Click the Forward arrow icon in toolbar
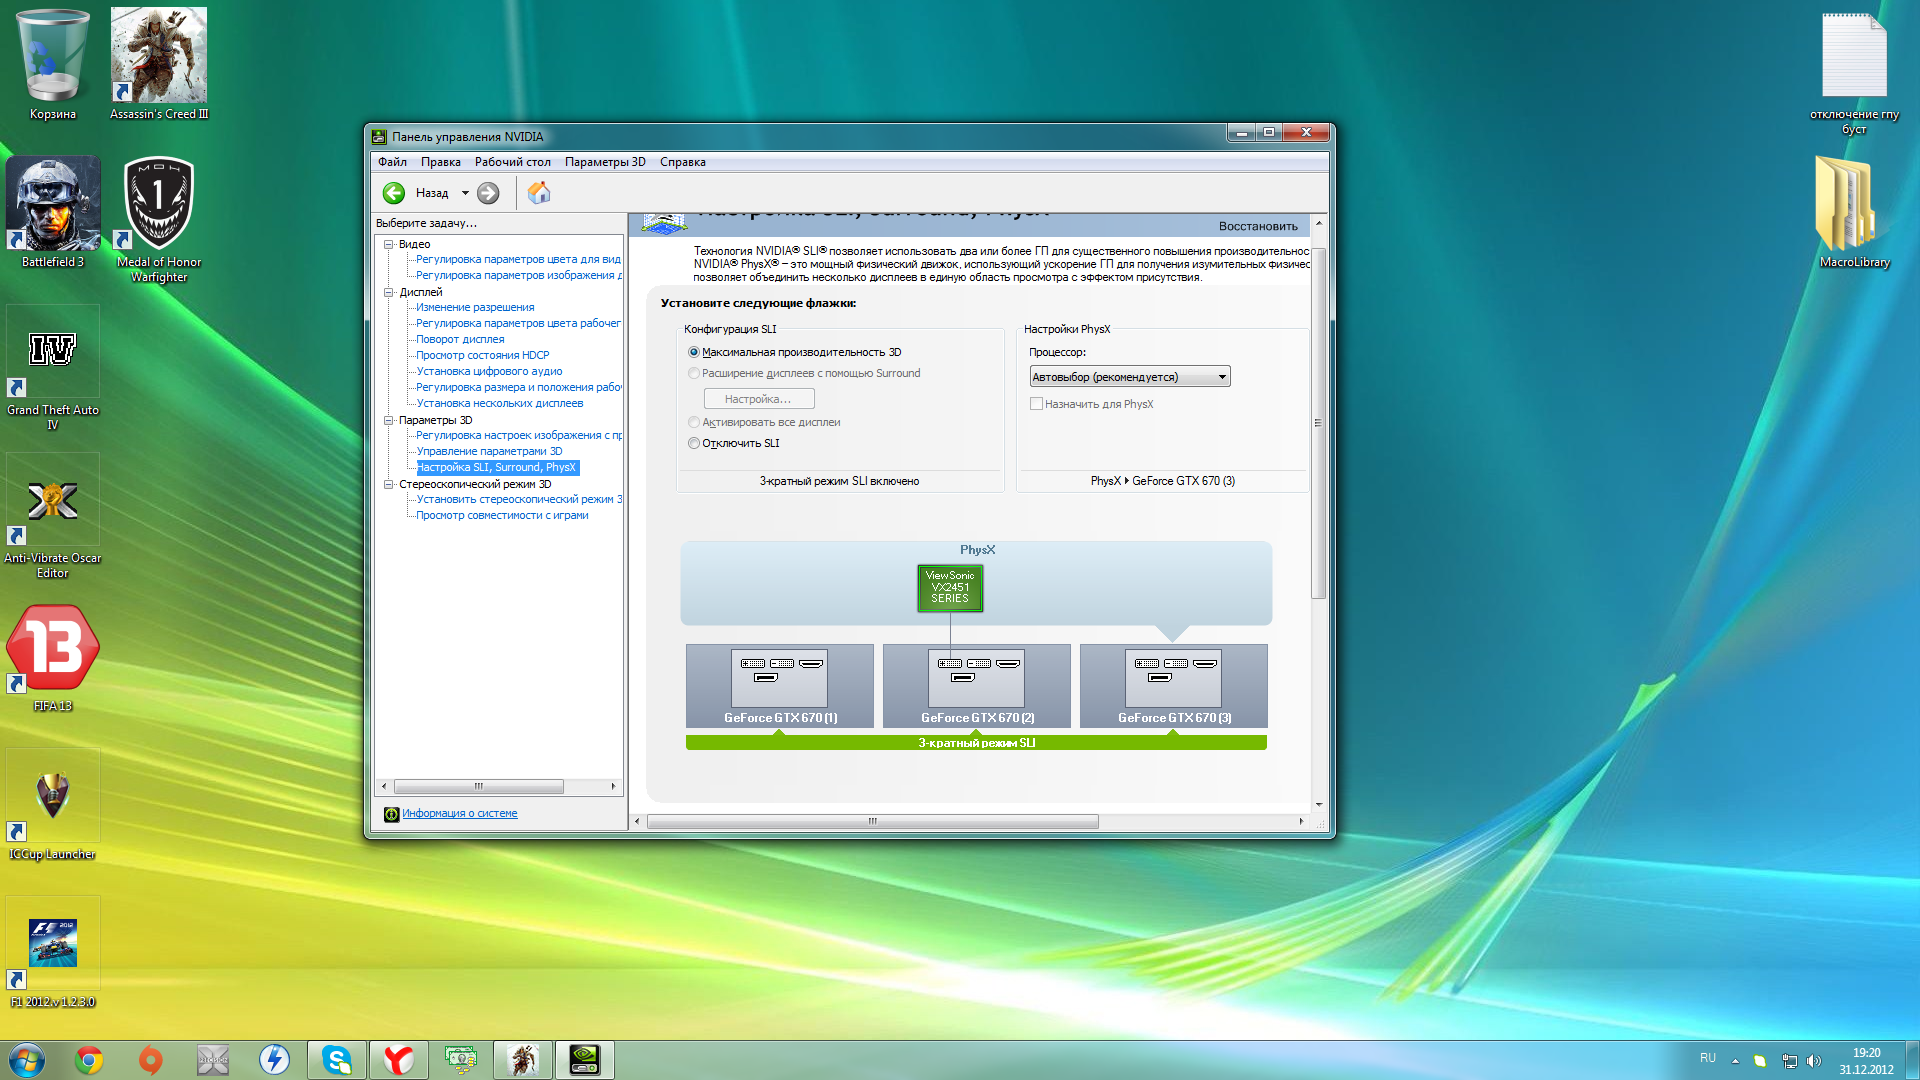Viewport: 1920px width, 1080px height. (x=488, y=193)
